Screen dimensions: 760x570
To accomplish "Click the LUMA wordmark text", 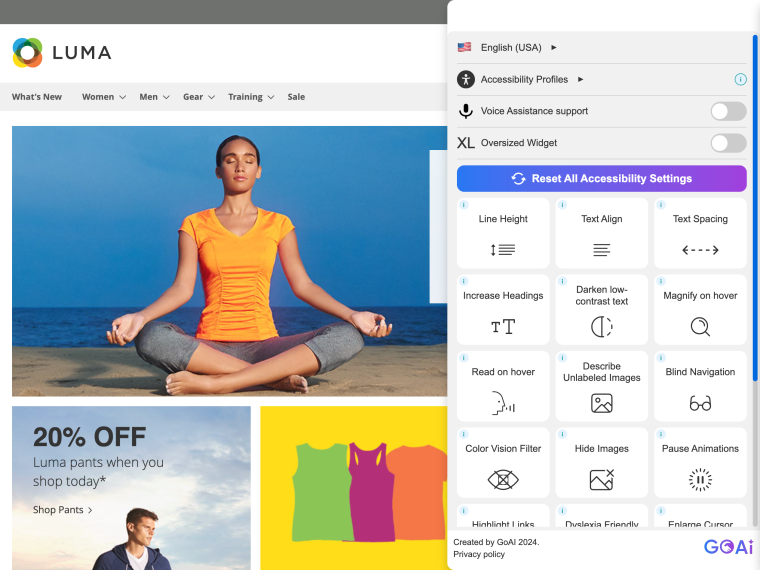I will tap(82, 52).
